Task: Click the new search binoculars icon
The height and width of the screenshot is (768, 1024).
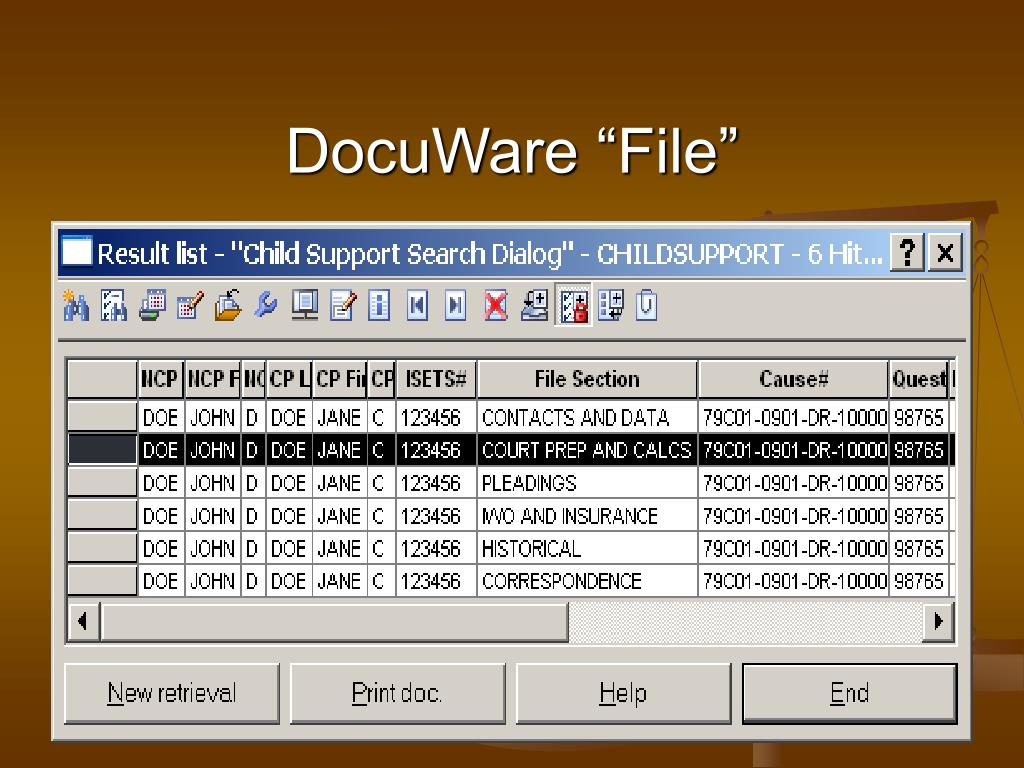Action: 76,305
